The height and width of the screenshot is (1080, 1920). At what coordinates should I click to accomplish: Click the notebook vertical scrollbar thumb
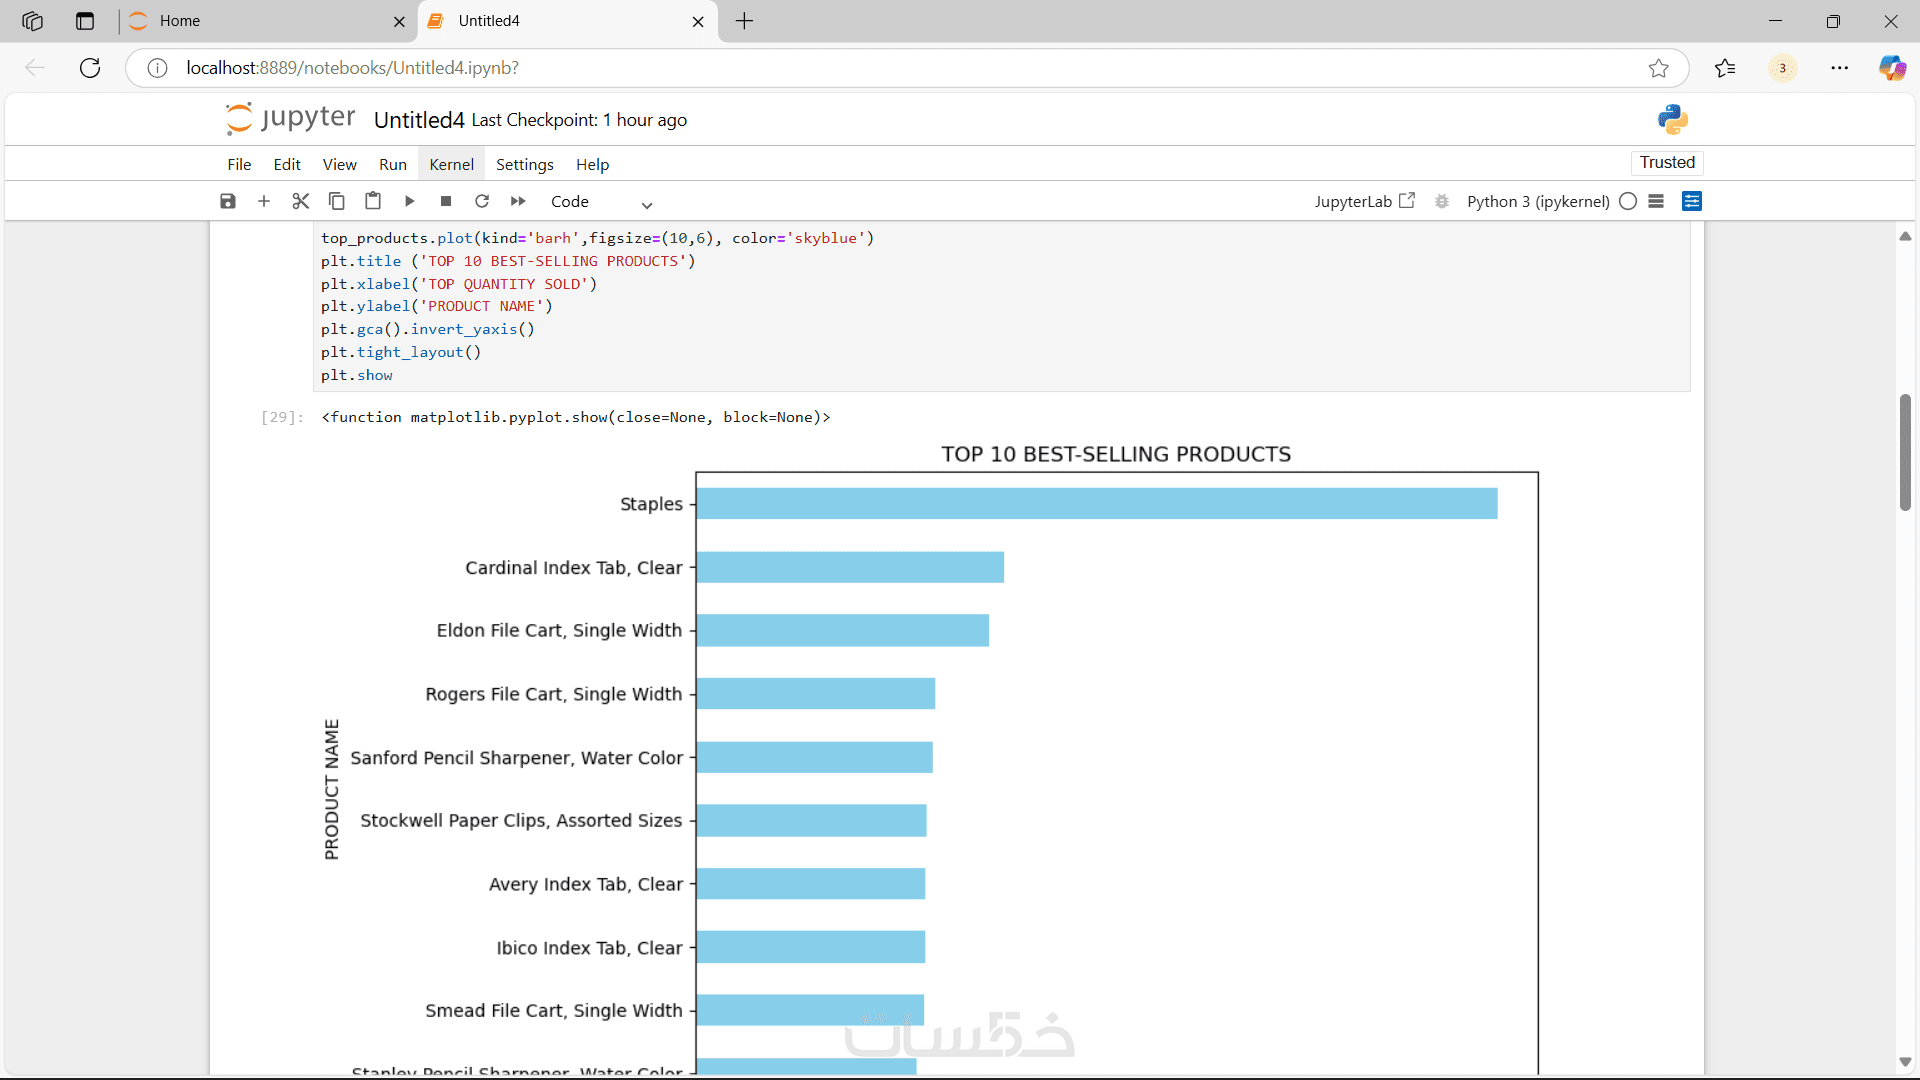pos(1905,452)
